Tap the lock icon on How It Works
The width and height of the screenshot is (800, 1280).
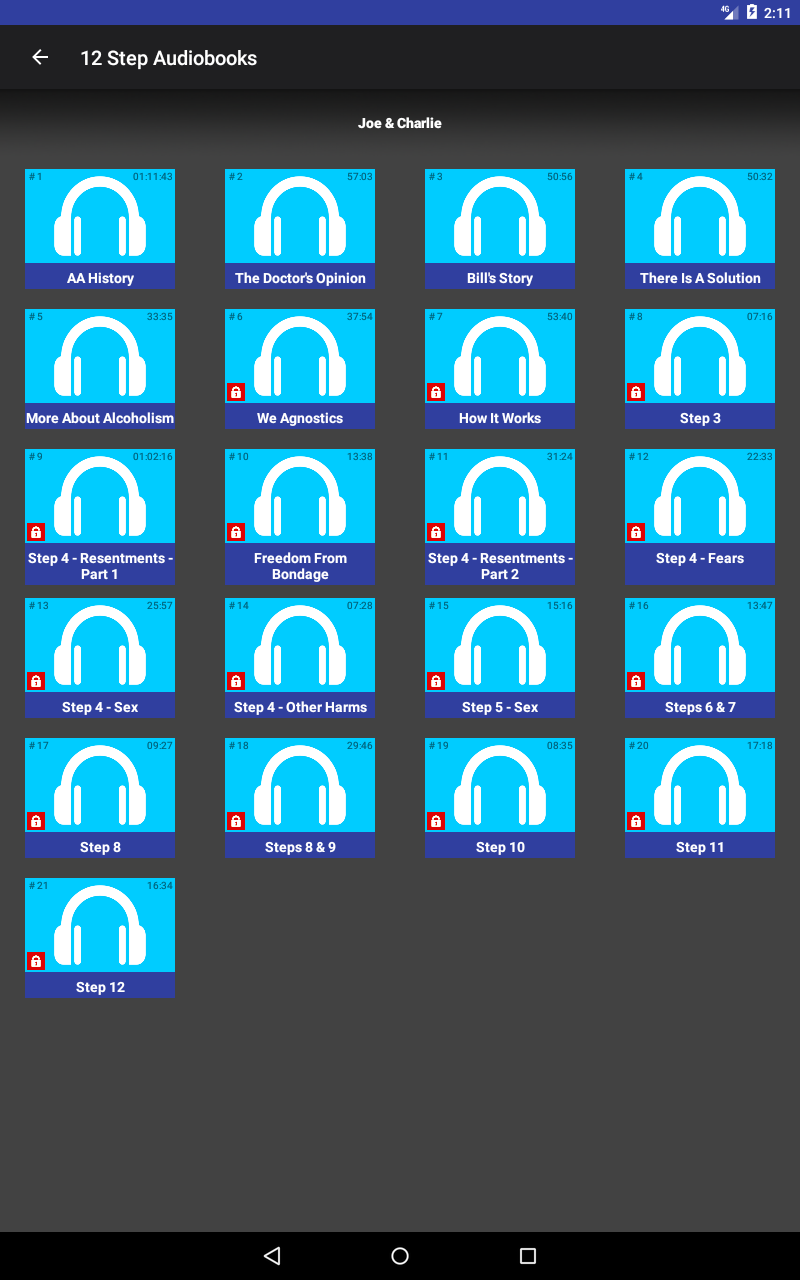pos(436,392)
